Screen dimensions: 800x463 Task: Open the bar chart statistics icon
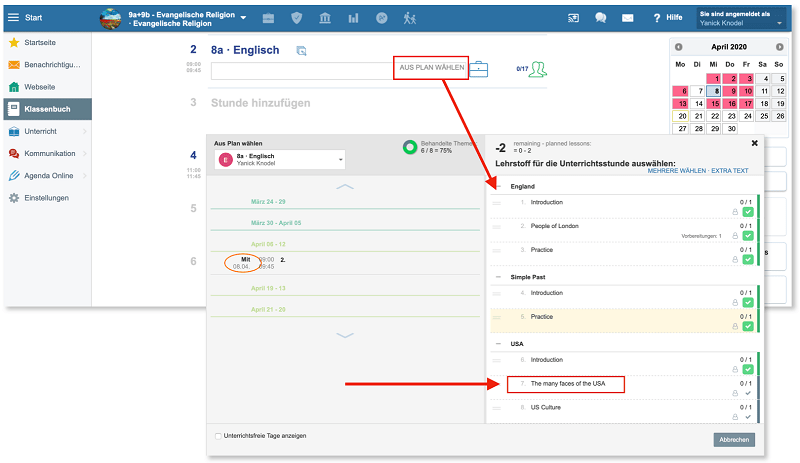click(x=354, y=18)
